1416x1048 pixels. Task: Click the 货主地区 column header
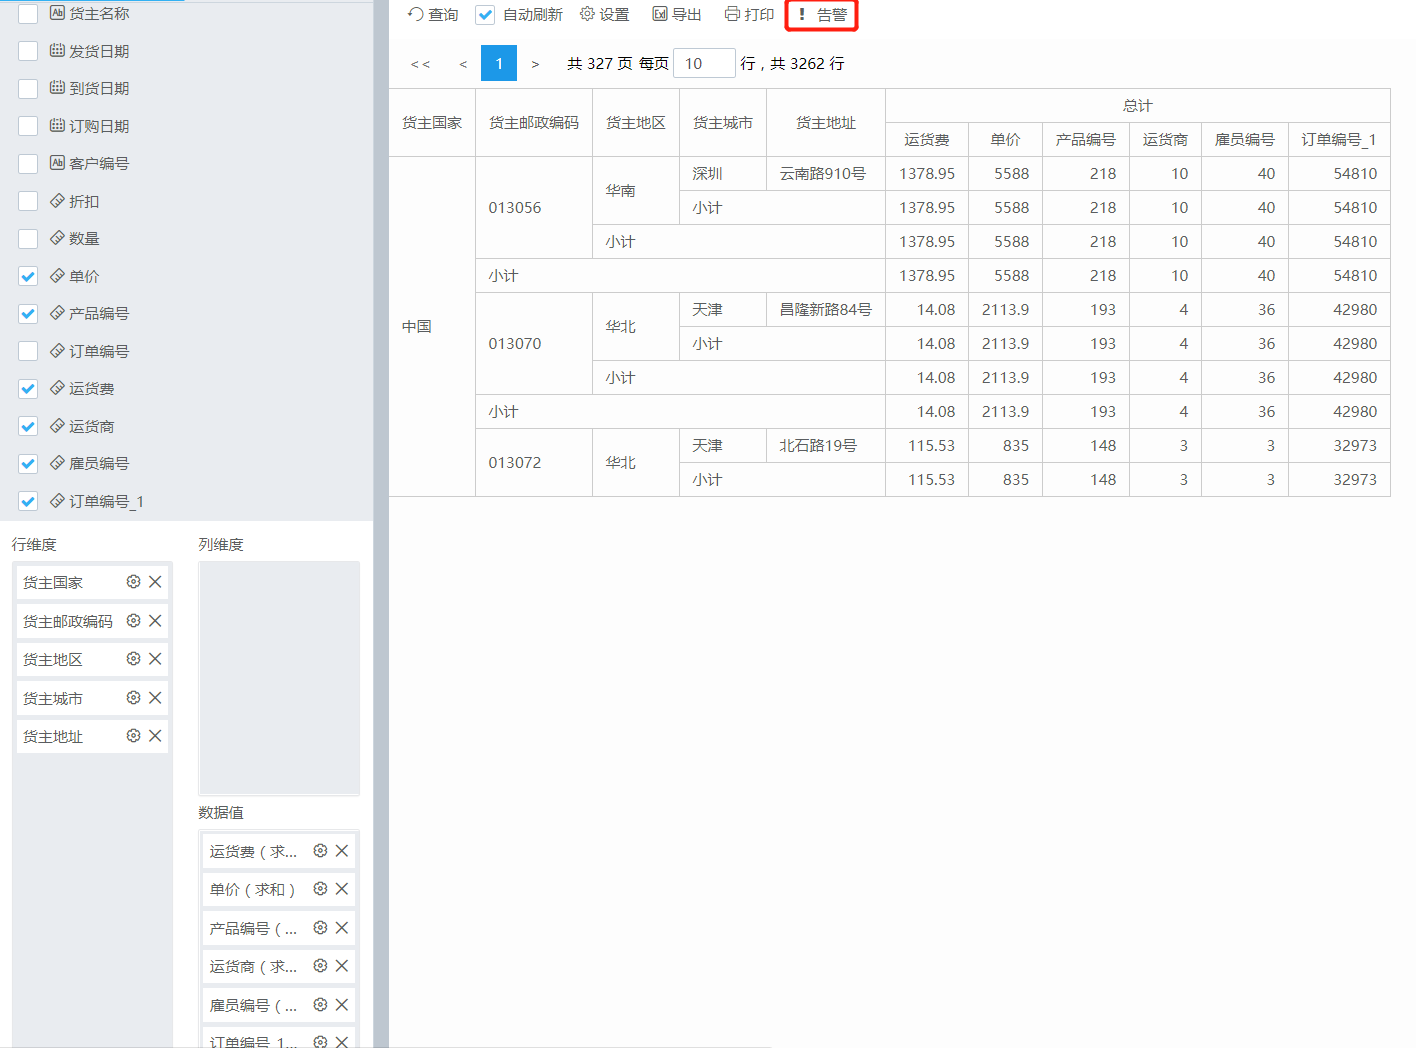pyautogui.click(x=636, y=123)
